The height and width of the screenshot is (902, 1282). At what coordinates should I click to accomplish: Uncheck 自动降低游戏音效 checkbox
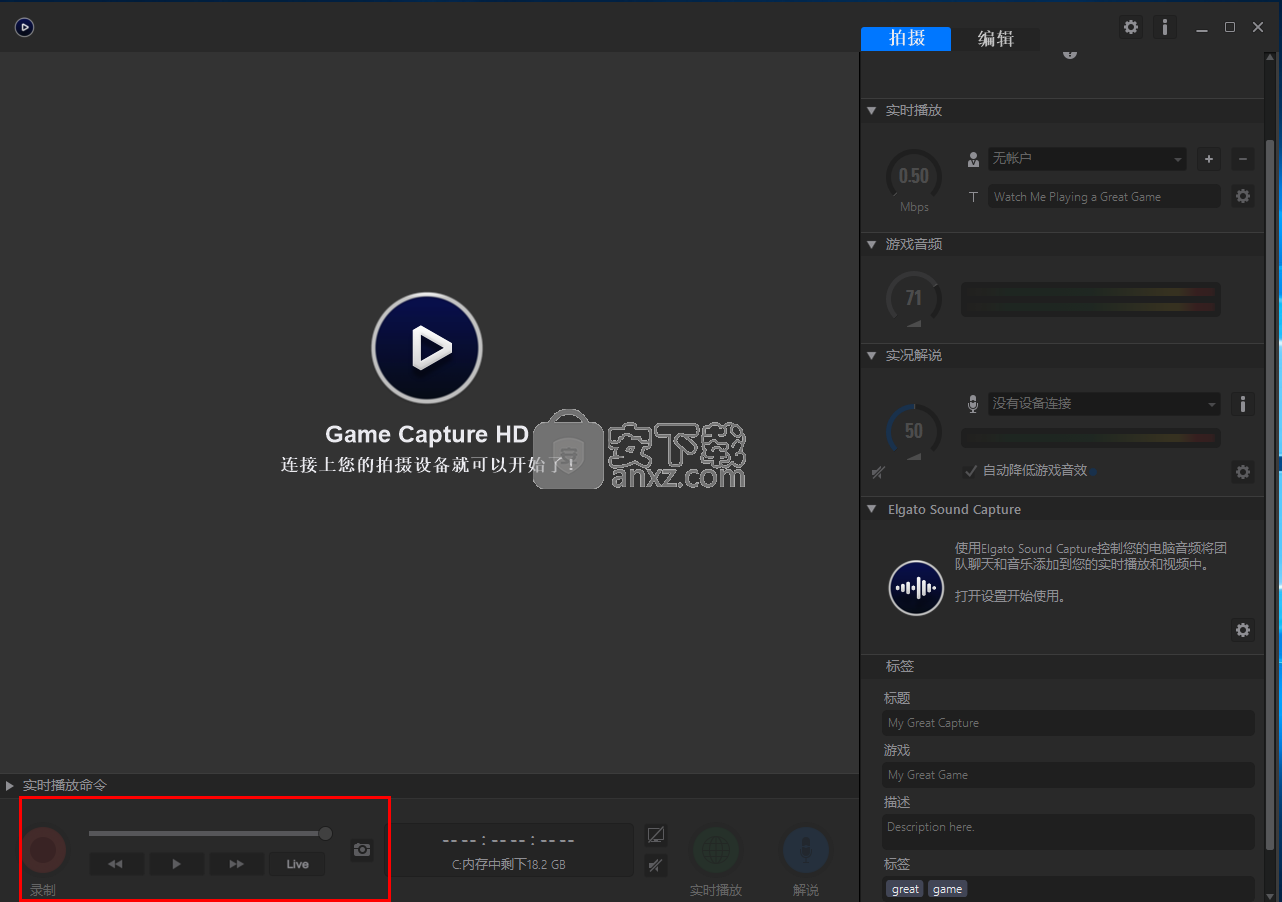[x=970, y=471]
